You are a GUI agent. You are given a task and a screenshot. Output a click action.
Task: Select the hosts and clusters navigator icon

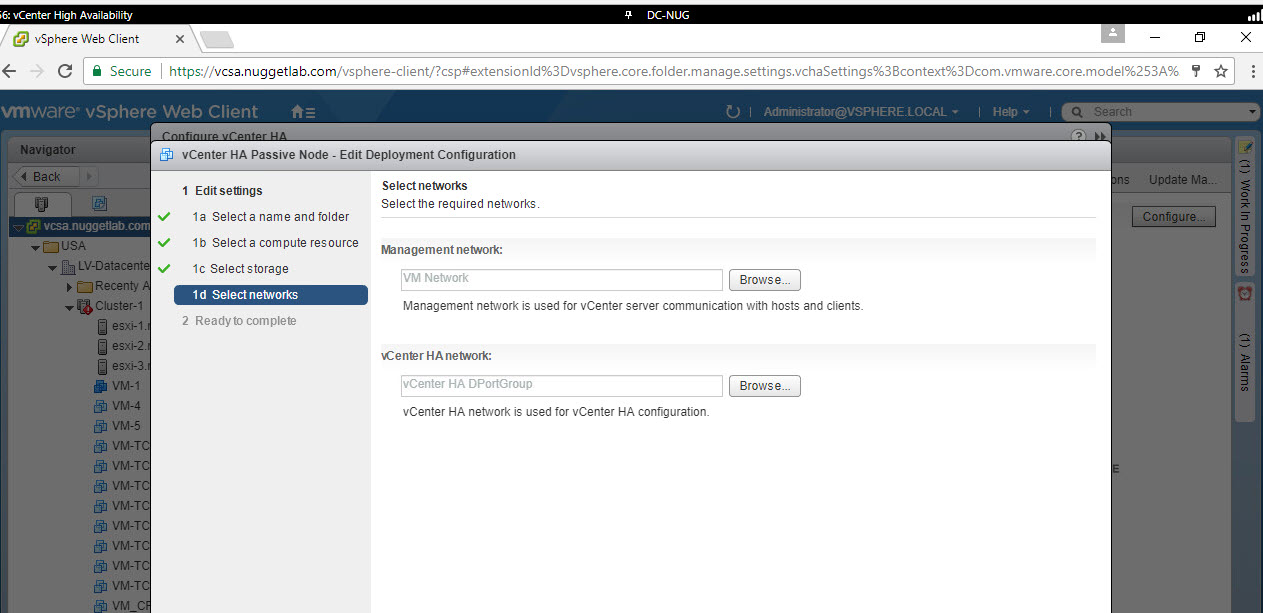click(41, 202)
